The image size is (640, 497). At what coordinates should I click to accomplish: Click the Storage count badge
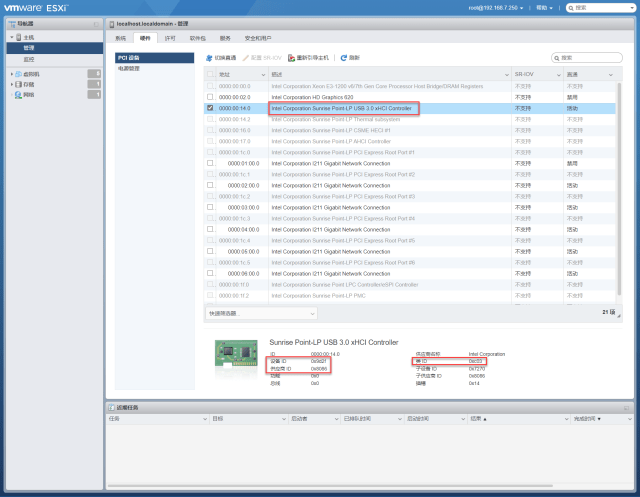[x=94, y=84]
